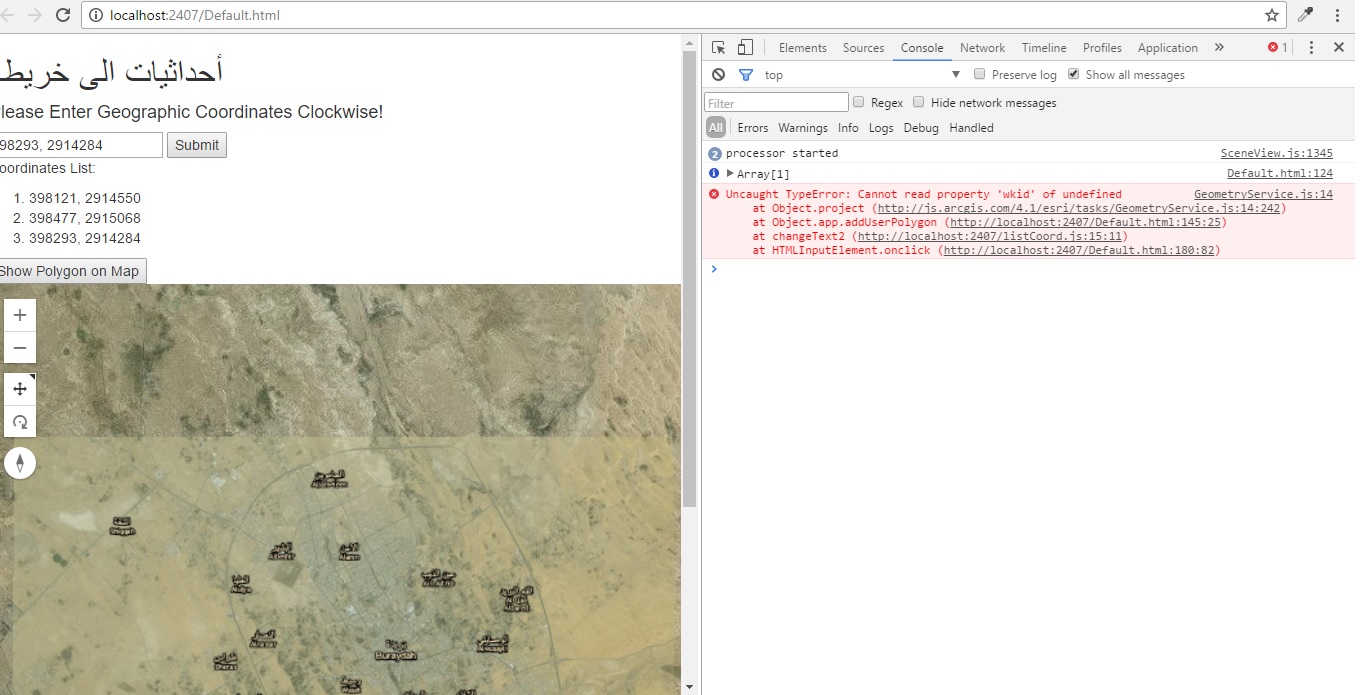
Task: Clear the console with the clear icon
Action: coord(718,75)
